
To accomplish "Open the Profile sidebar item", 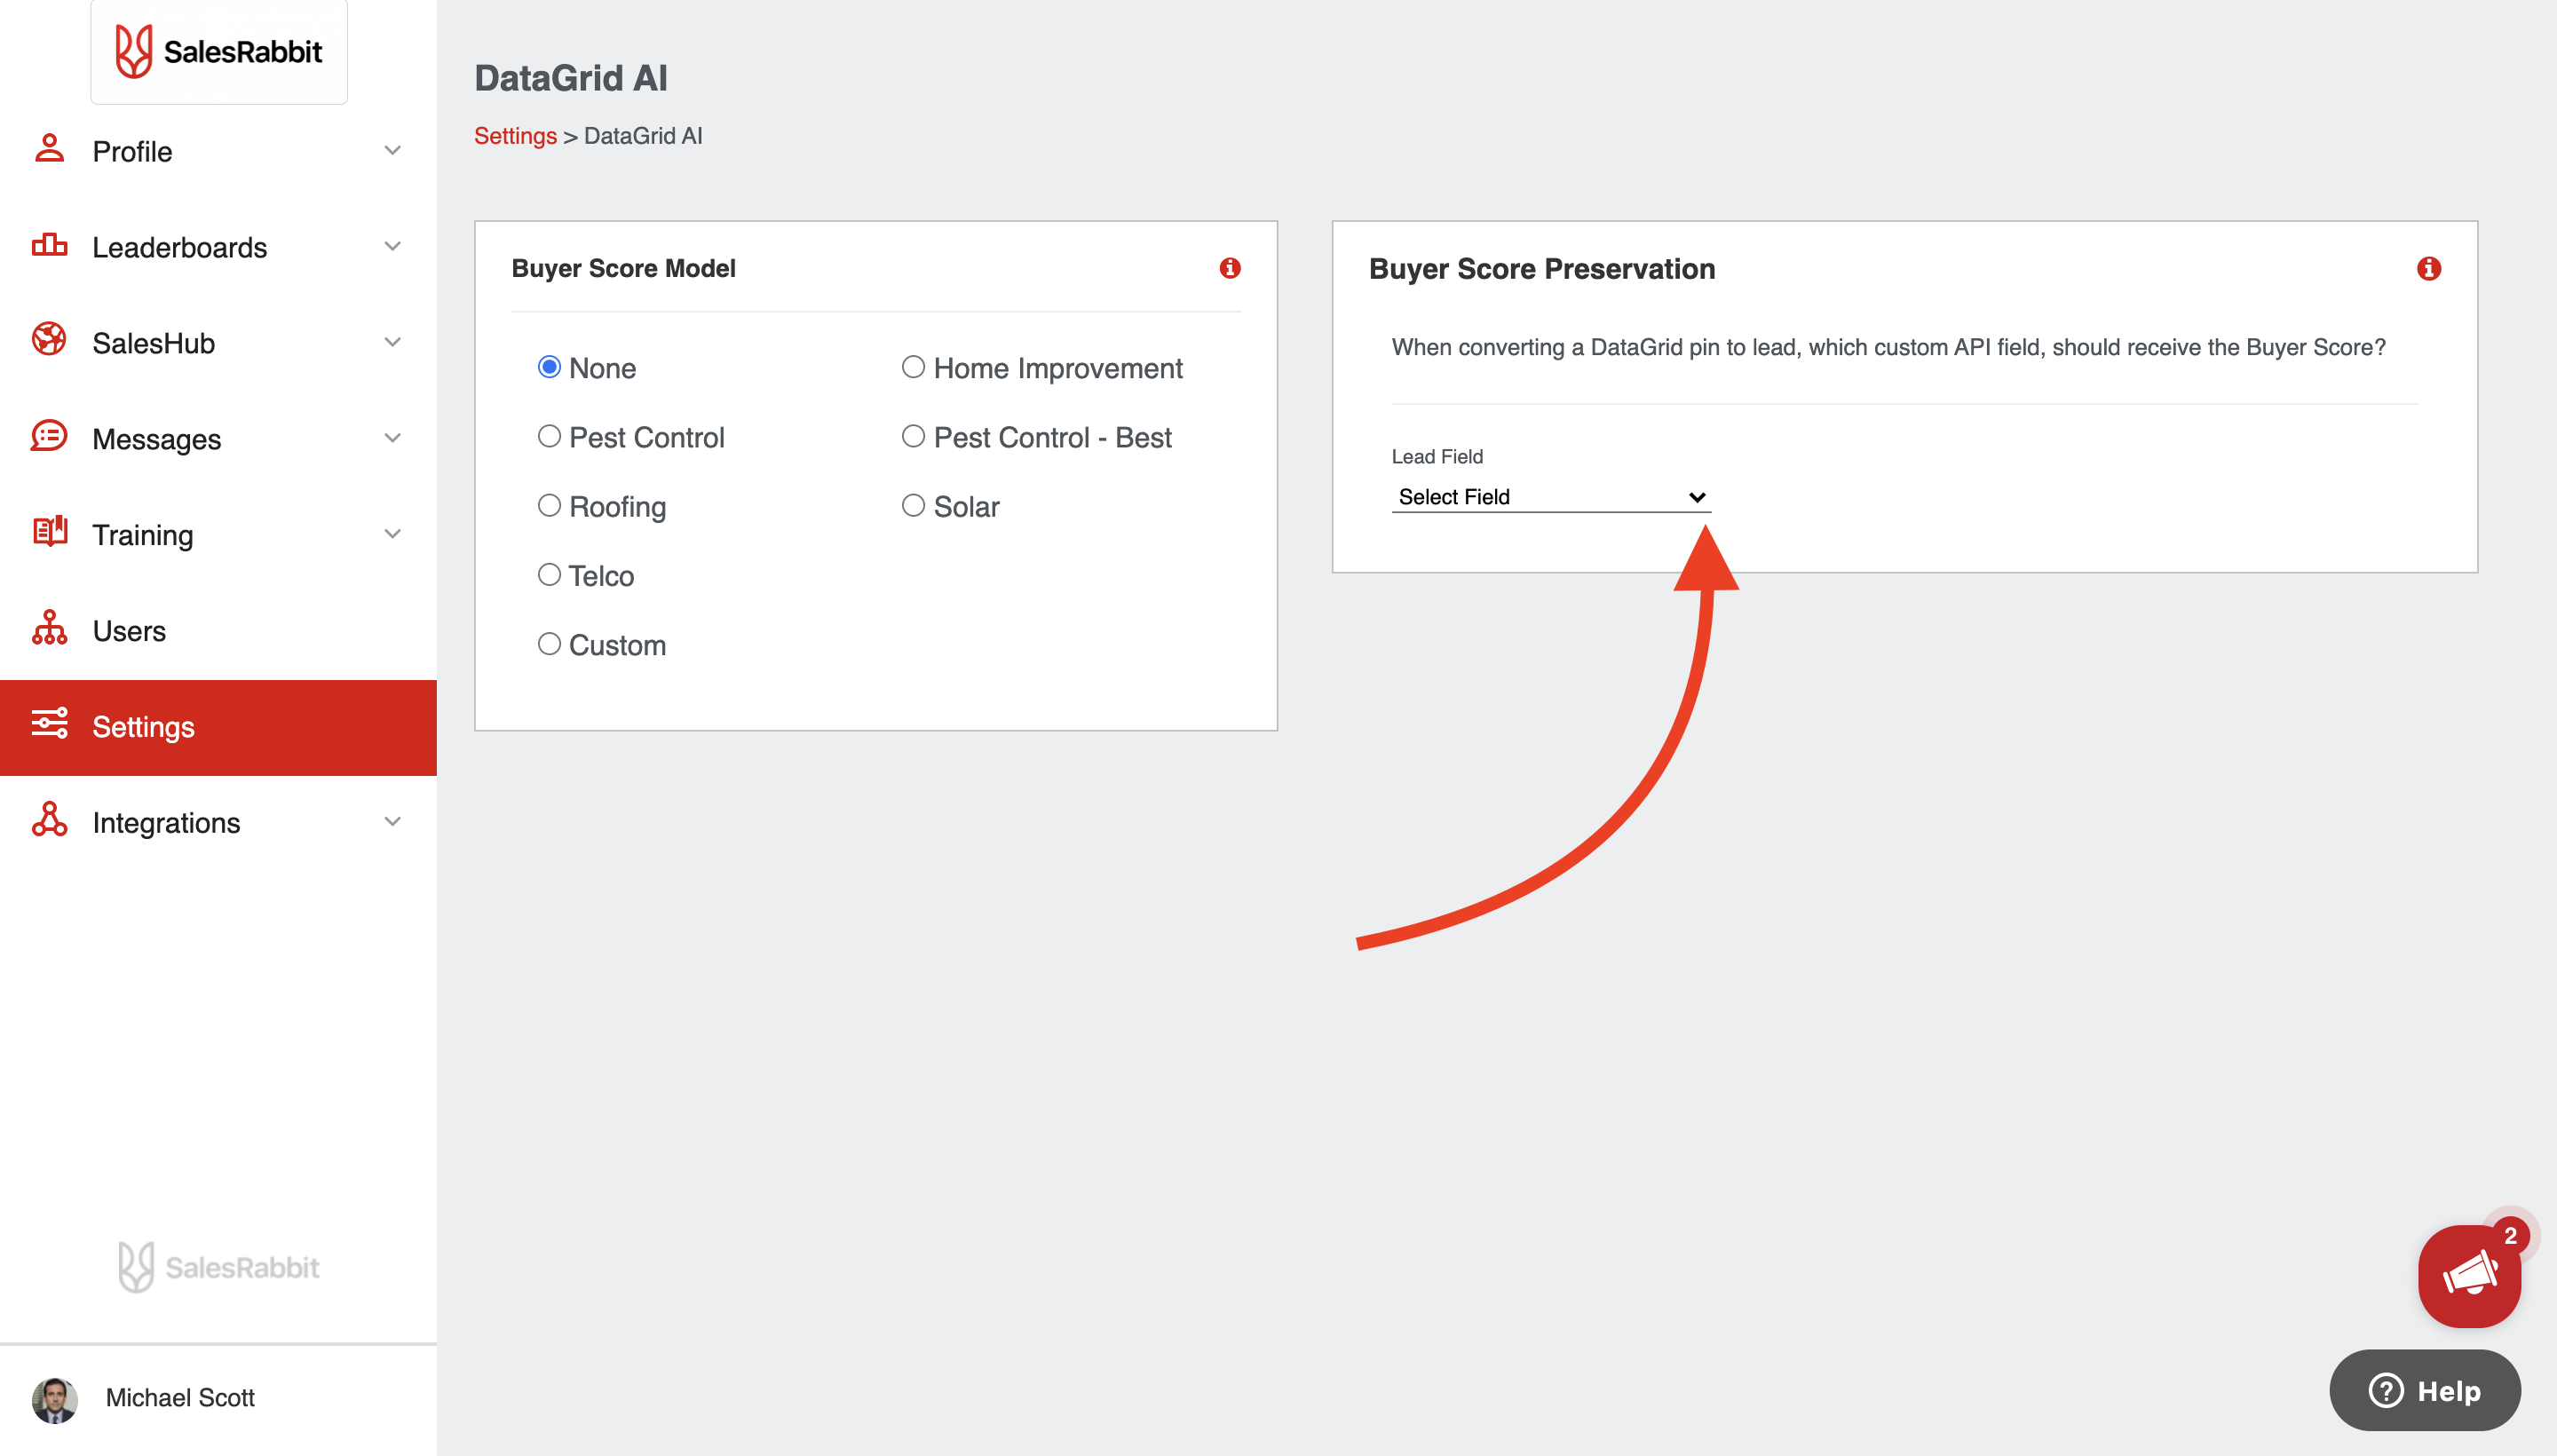I will [218, 151].
